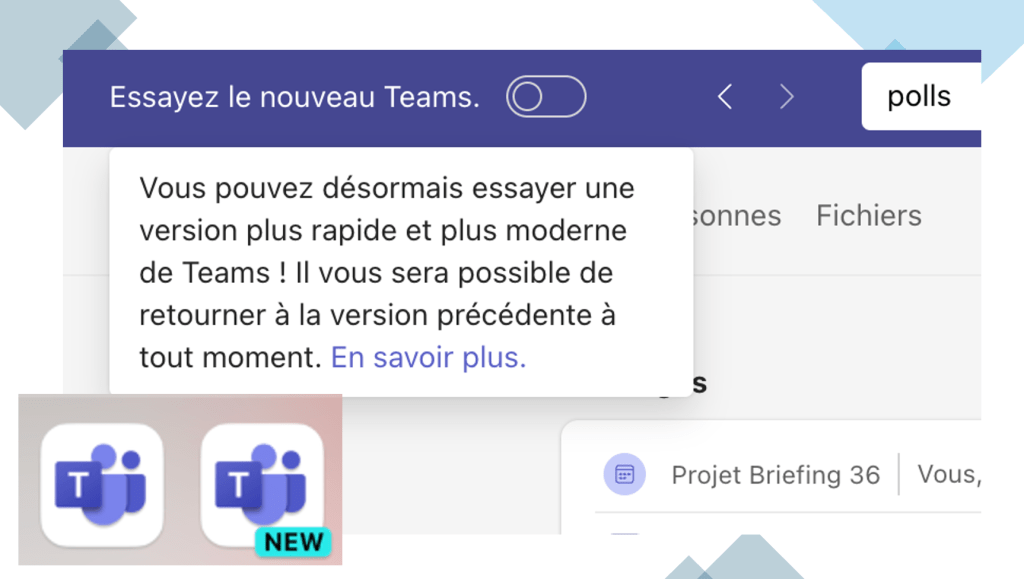
Task: Go back using the left chevron
Action: click(x=726, y=97)
